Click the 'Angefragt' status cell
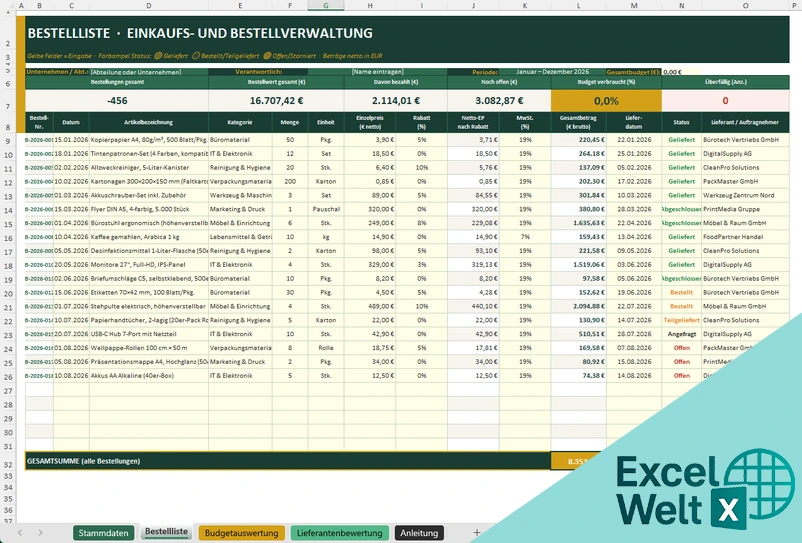 click(681, 334)
